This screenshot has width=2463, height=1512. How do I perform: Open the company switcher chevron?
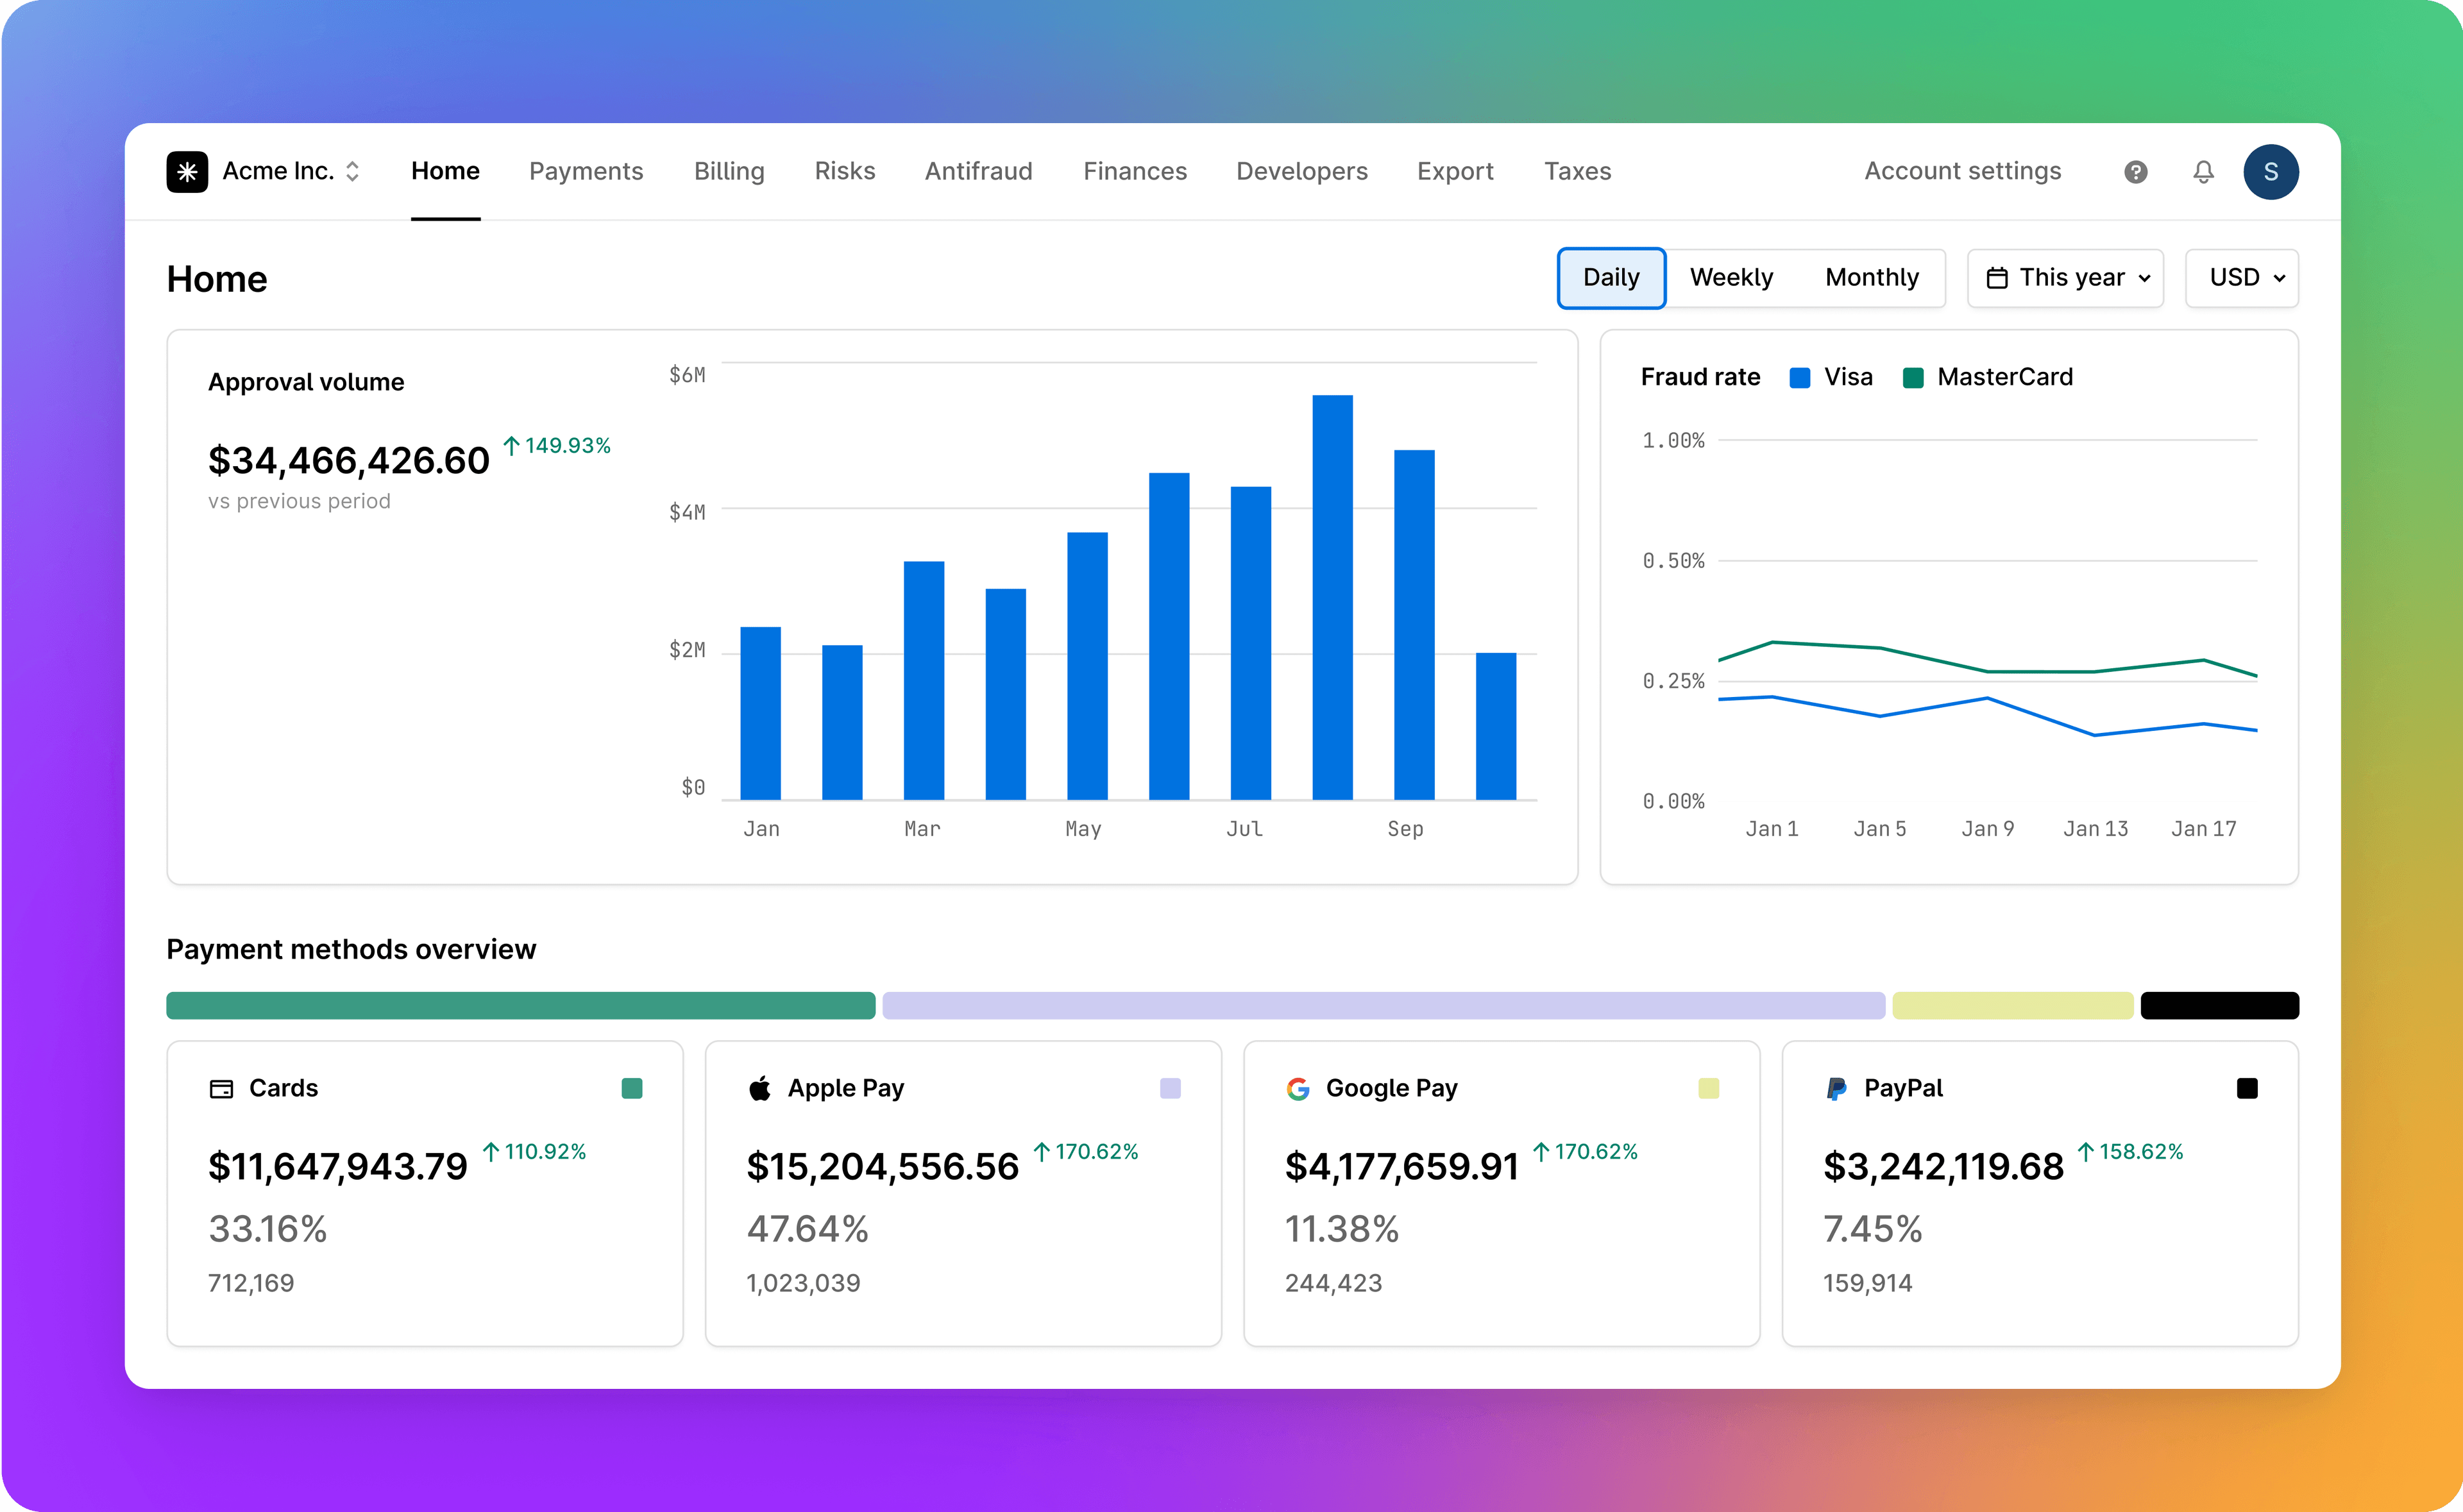coord(353,171)
